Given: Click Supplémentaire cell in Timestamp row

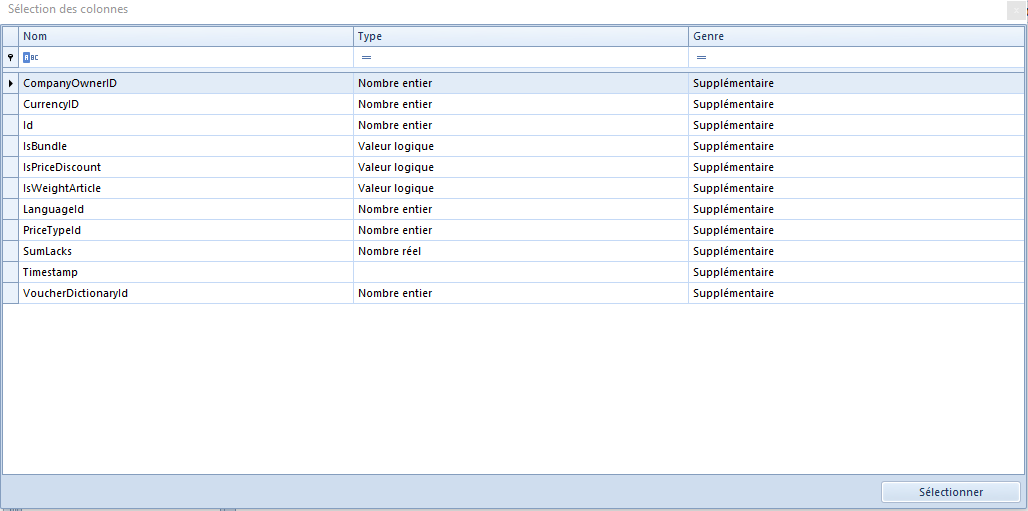Looking at the screenshot, I should (x=856, y=272).
